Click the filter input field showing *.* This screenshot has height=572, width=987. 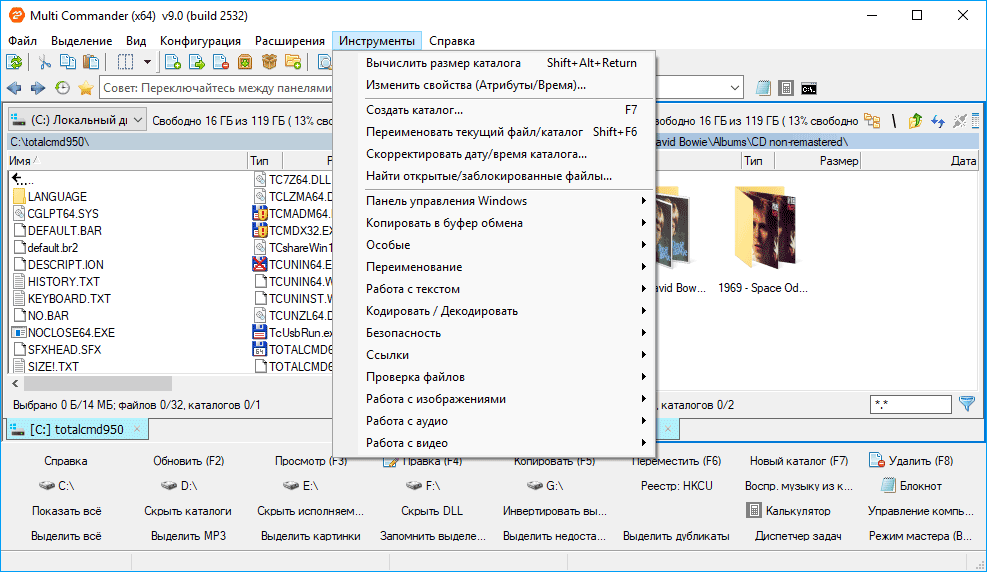910,405
